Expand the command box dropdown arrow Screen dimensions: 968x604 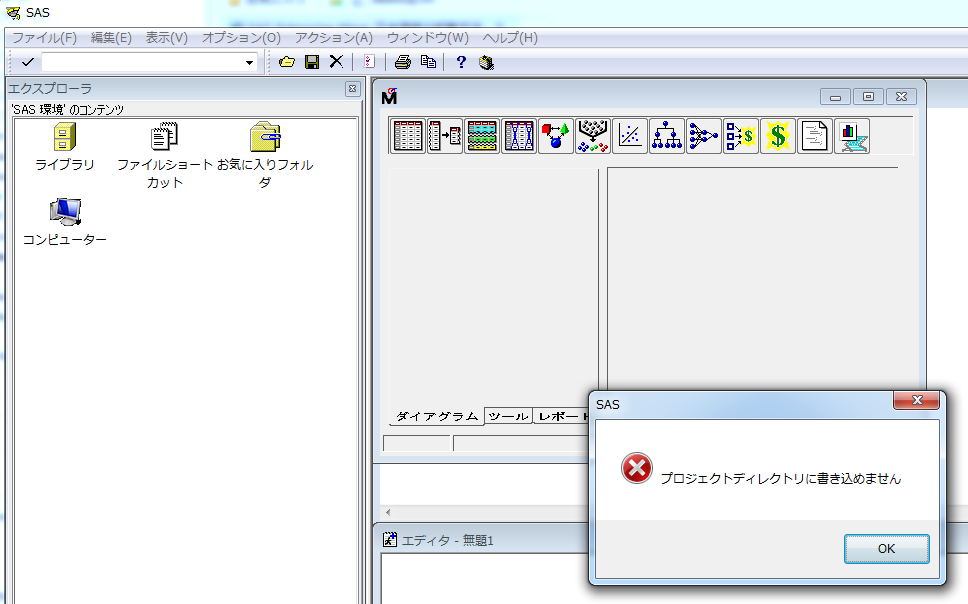(249, 62)
